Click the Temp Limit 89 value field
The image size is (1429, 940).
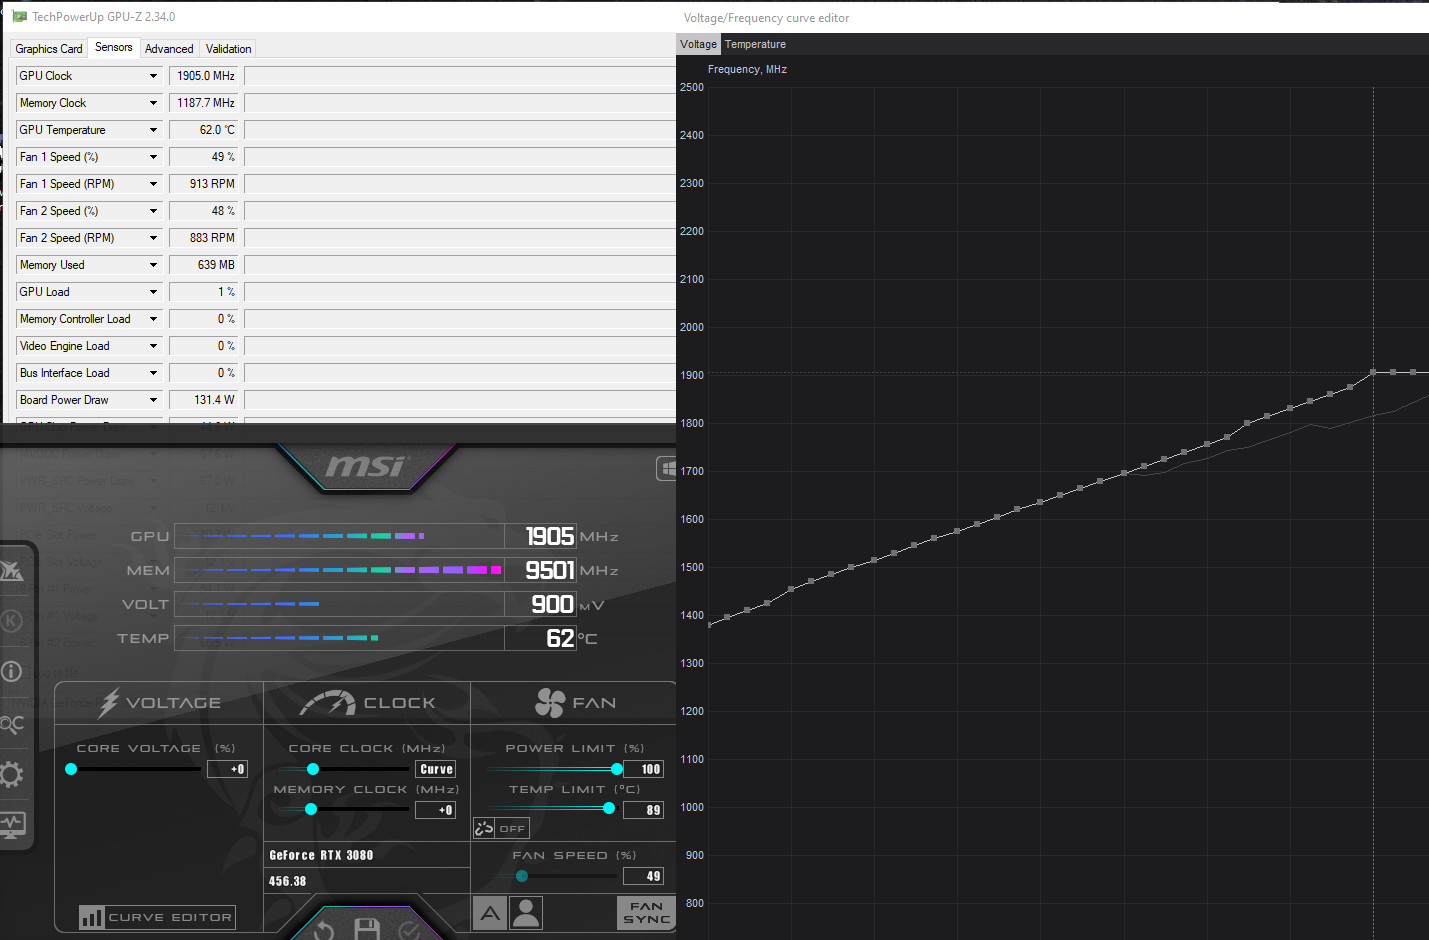tap(643, 810)
